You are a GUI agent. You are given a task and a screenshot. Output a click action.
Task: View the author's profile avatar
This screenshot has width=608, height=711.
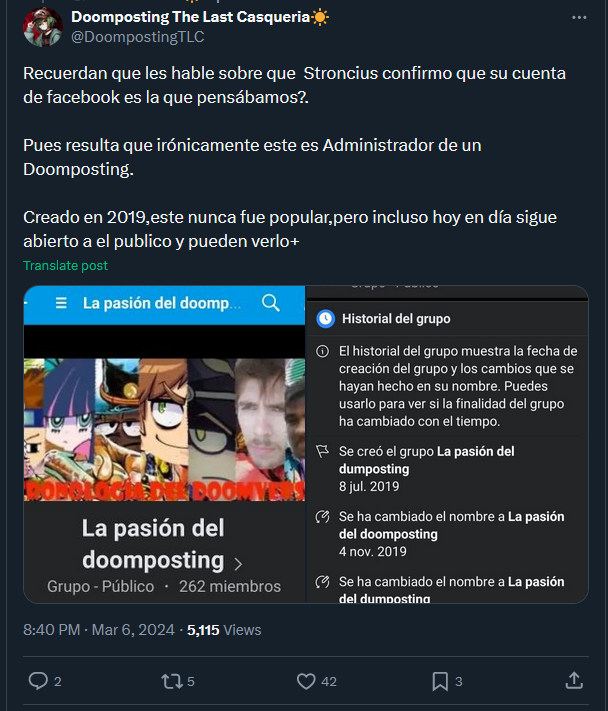click(43, 27)
